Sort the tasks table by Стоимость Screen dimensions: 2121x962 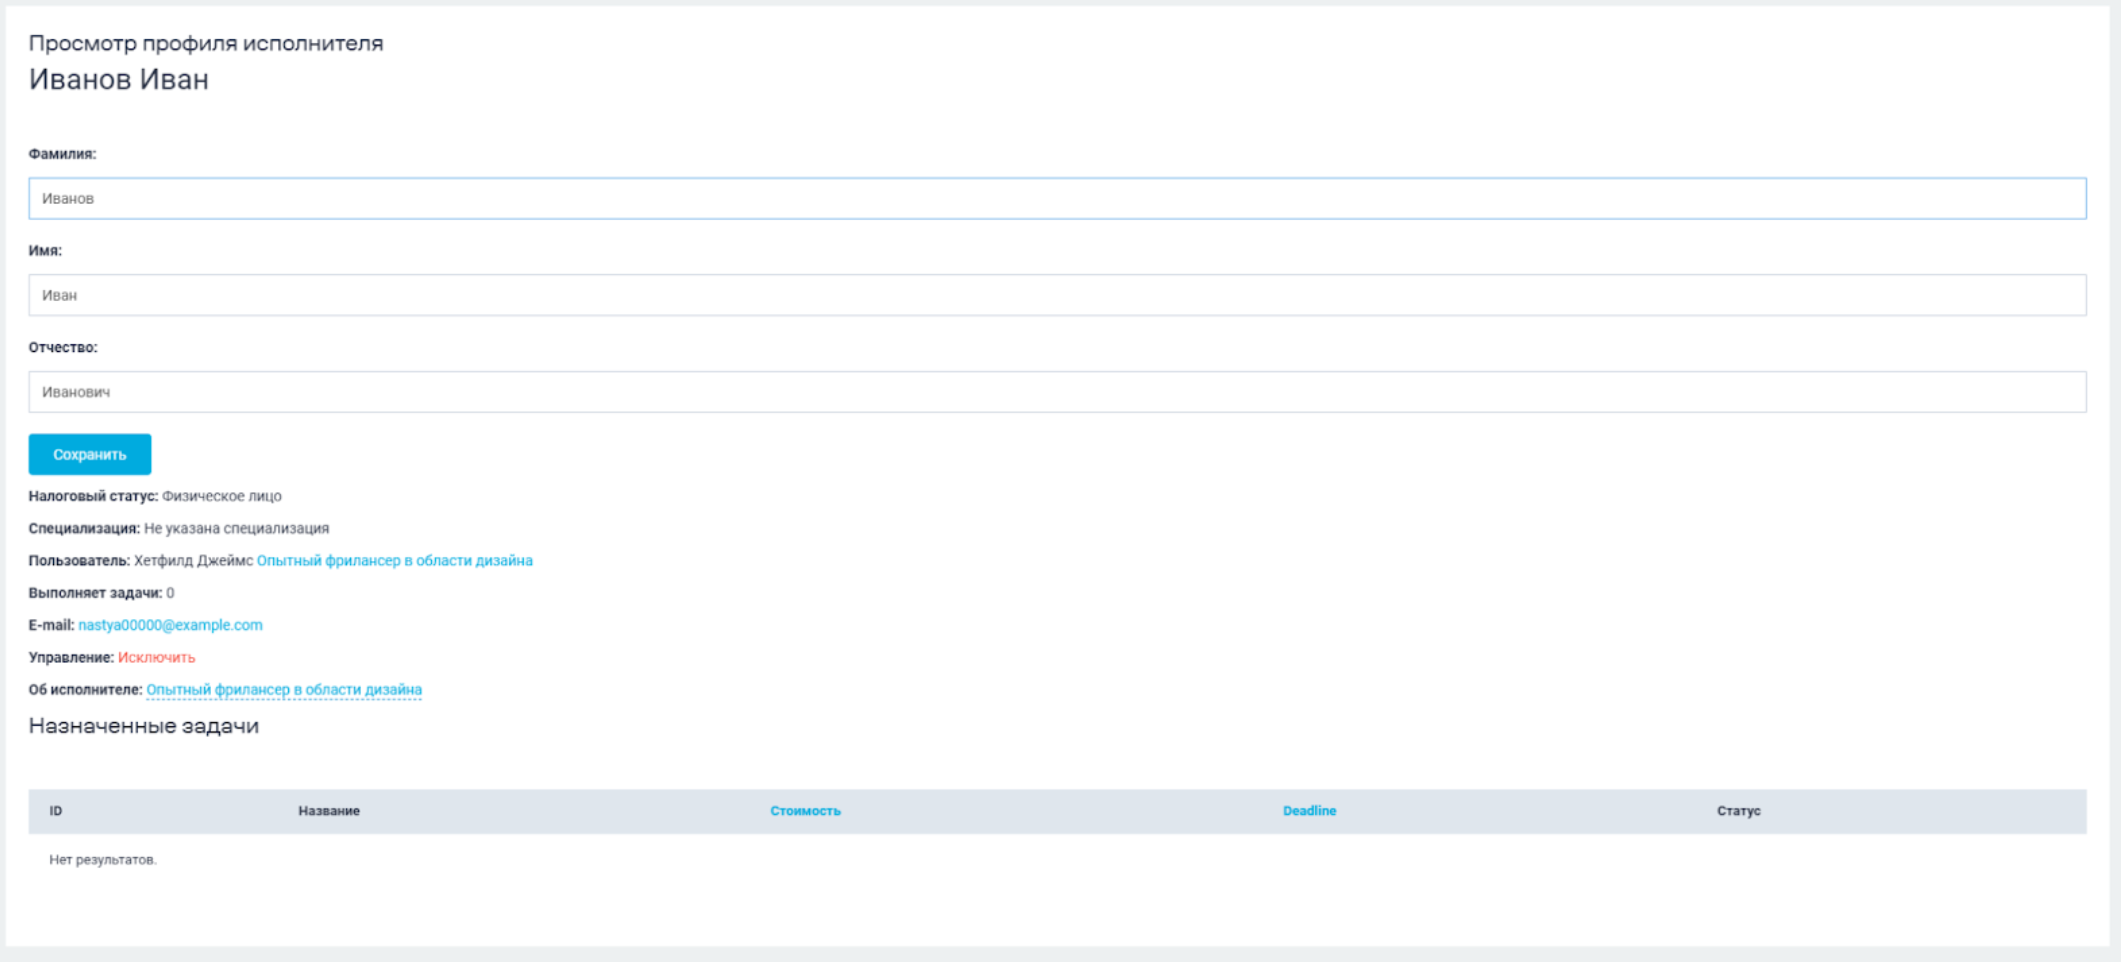(805, 811)
